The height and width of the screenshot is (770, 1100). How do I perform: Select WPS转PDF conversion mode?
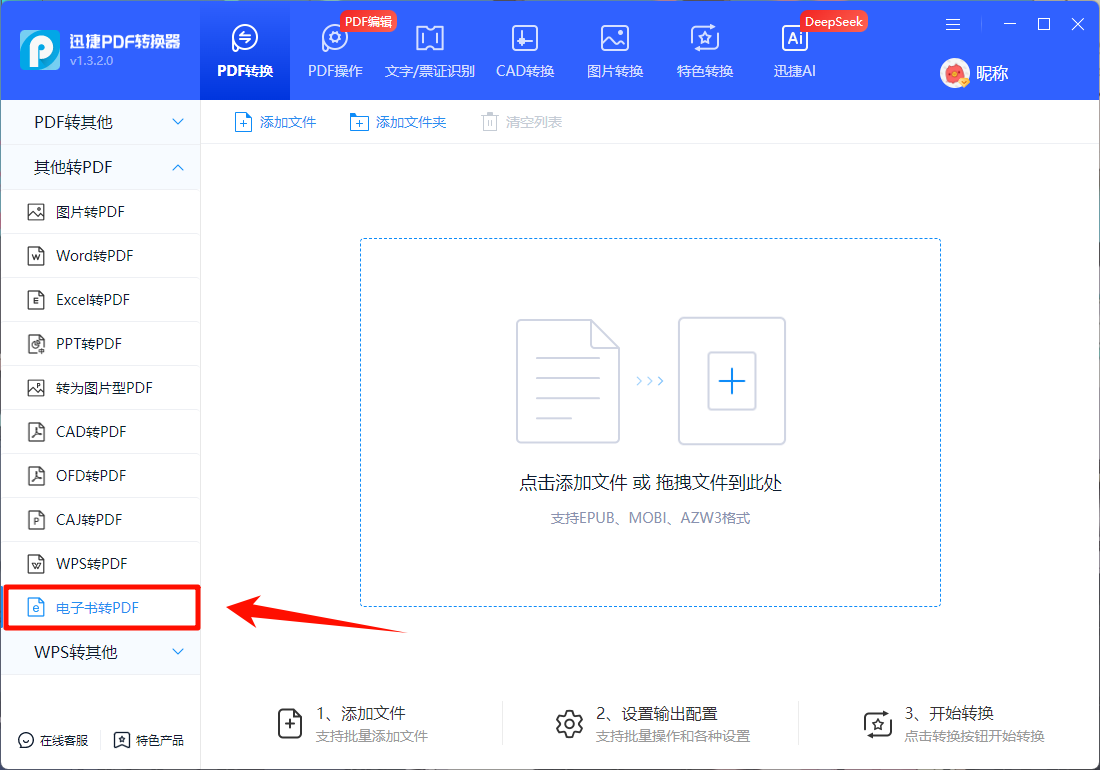point(100,563)
